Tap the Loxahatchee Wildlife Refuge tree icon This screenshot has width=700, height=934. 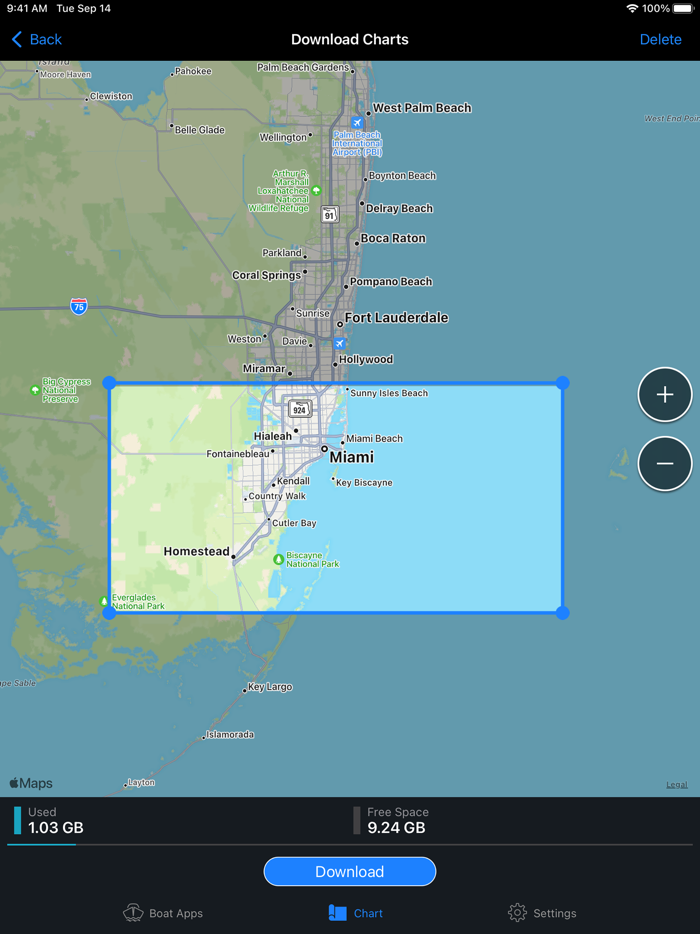[x=316, y=191]
